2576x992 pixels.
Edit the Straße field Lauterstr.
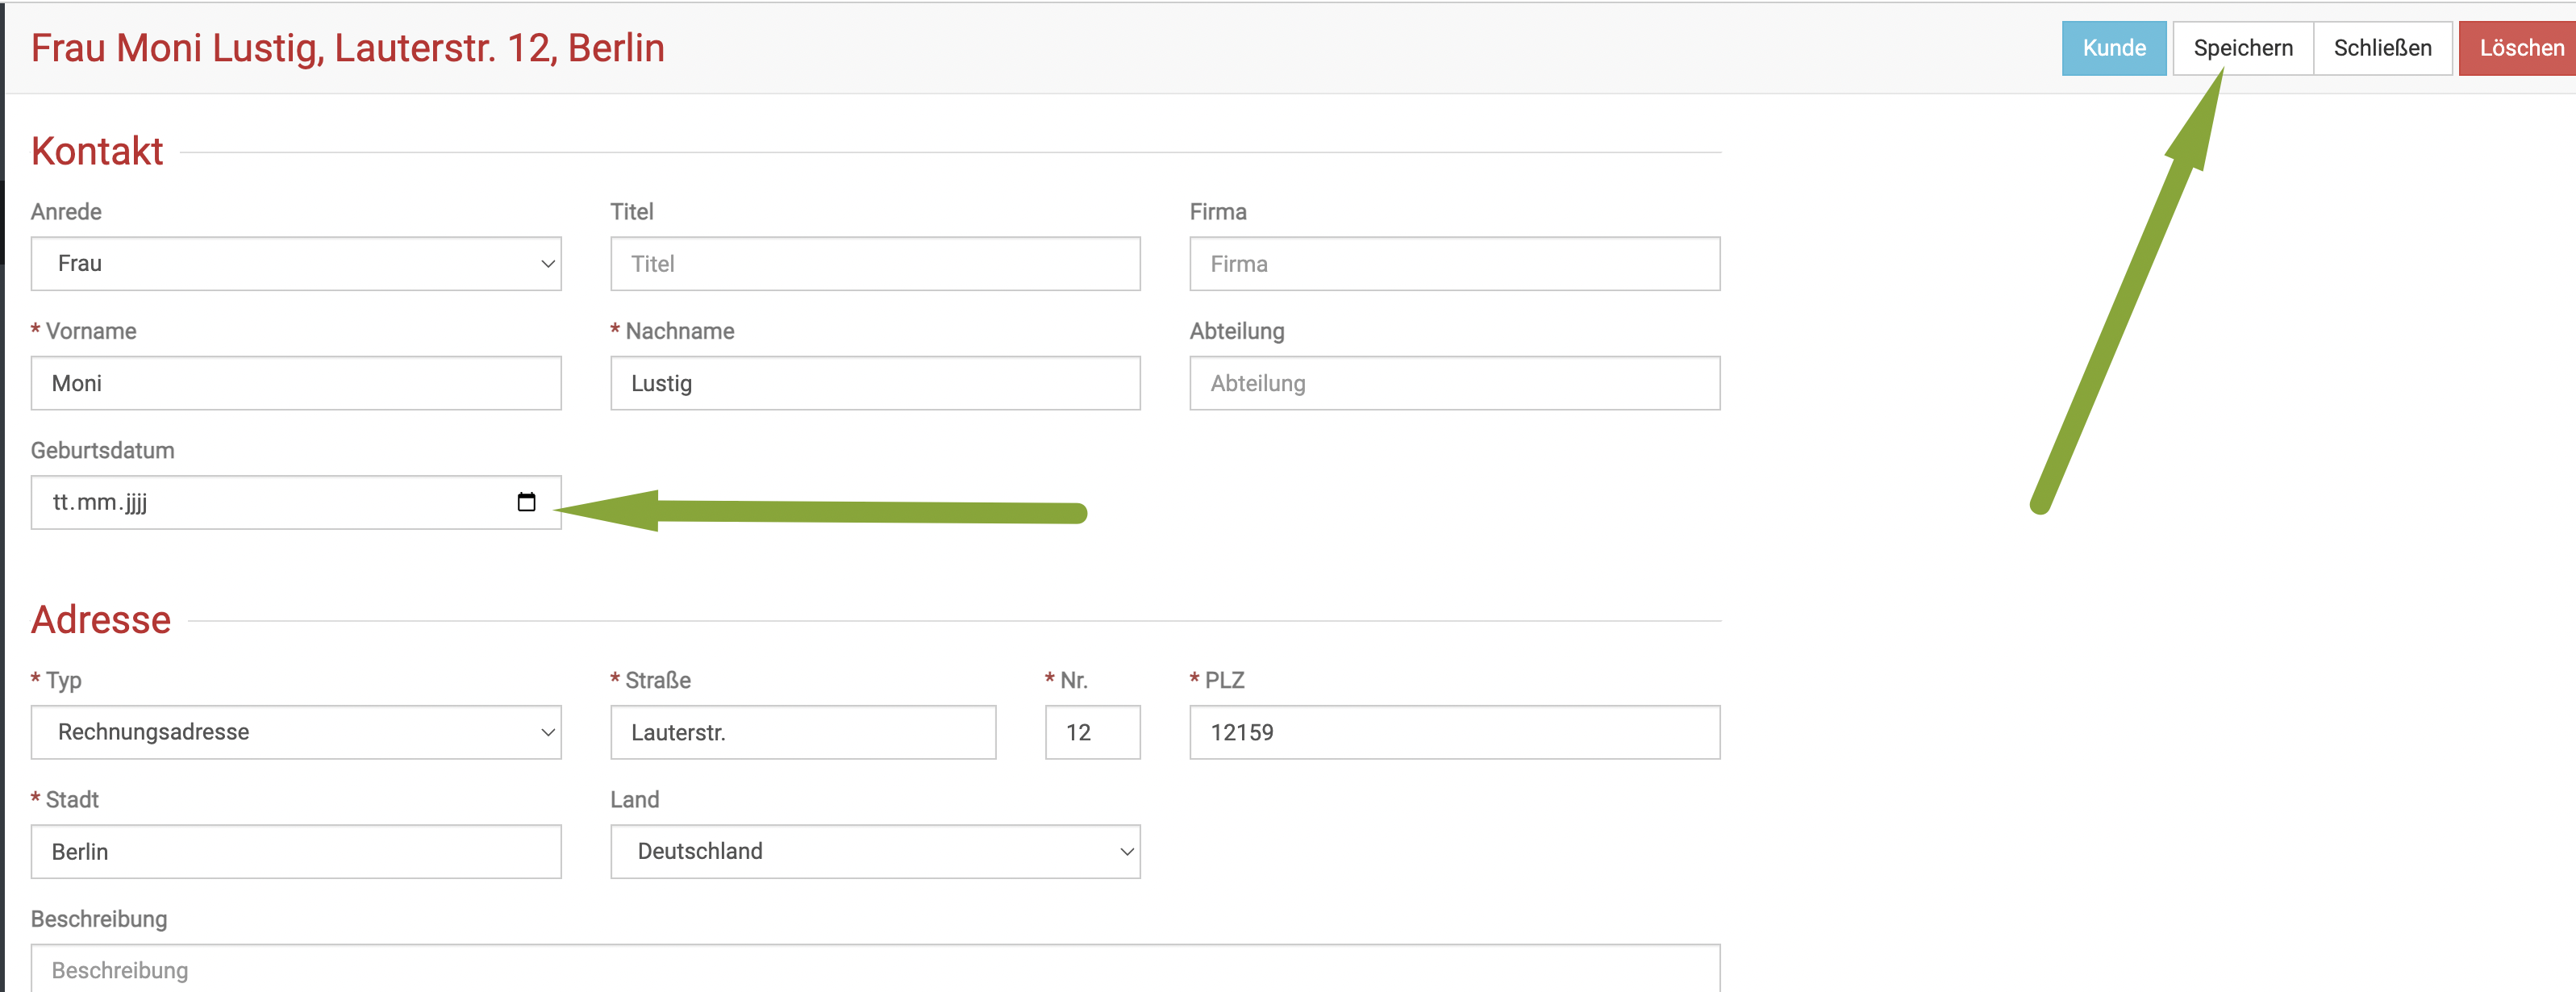pos(802,732)
